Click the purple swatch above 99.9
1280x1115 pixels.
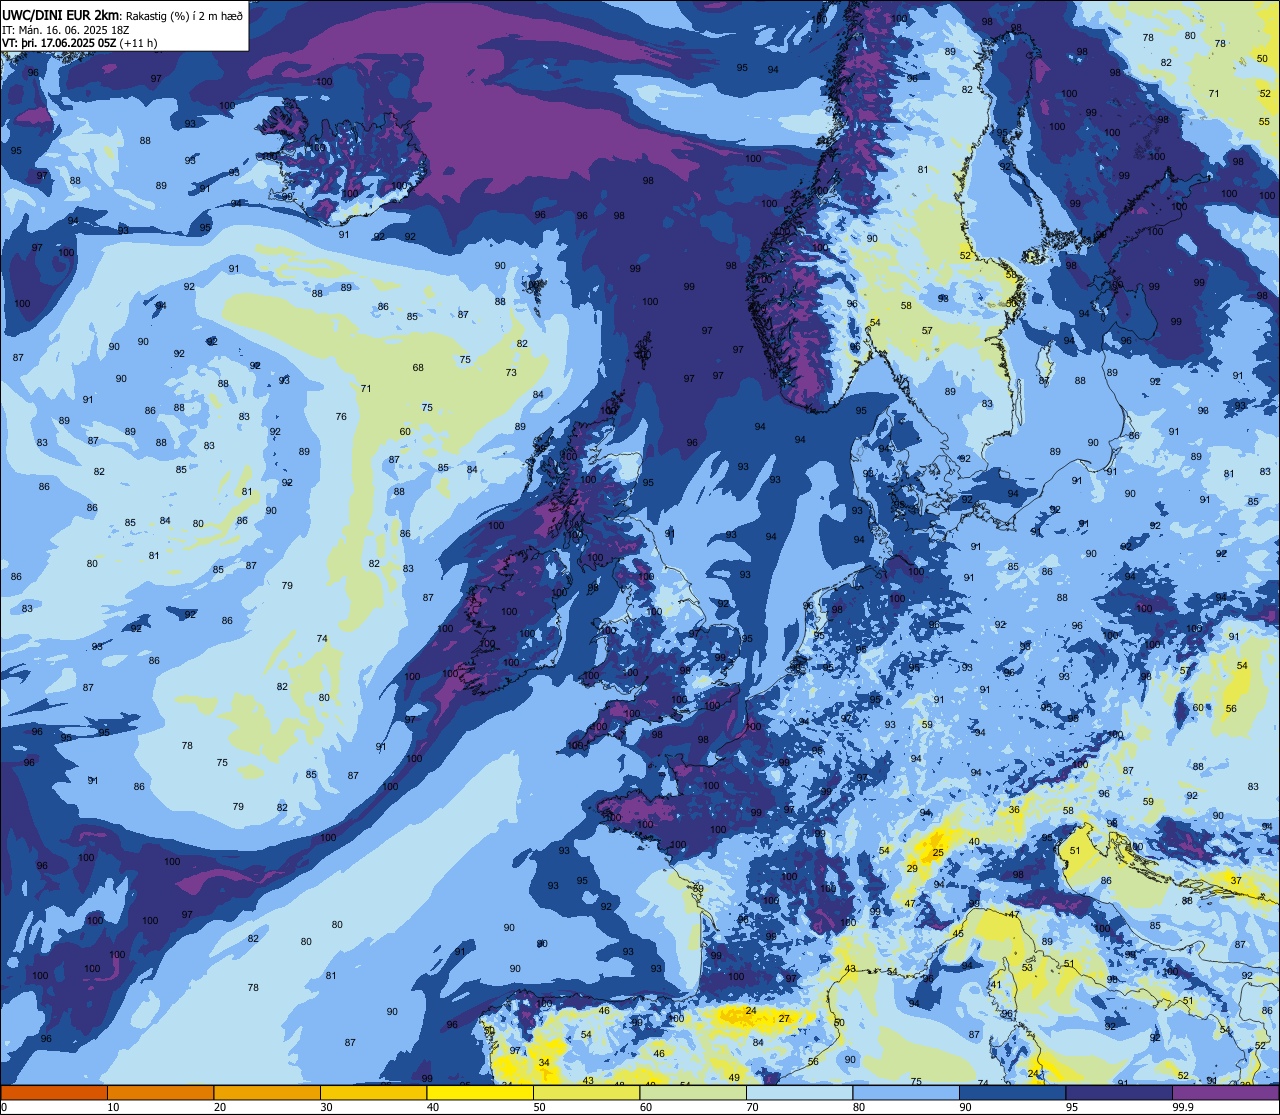[1226, 1092]
